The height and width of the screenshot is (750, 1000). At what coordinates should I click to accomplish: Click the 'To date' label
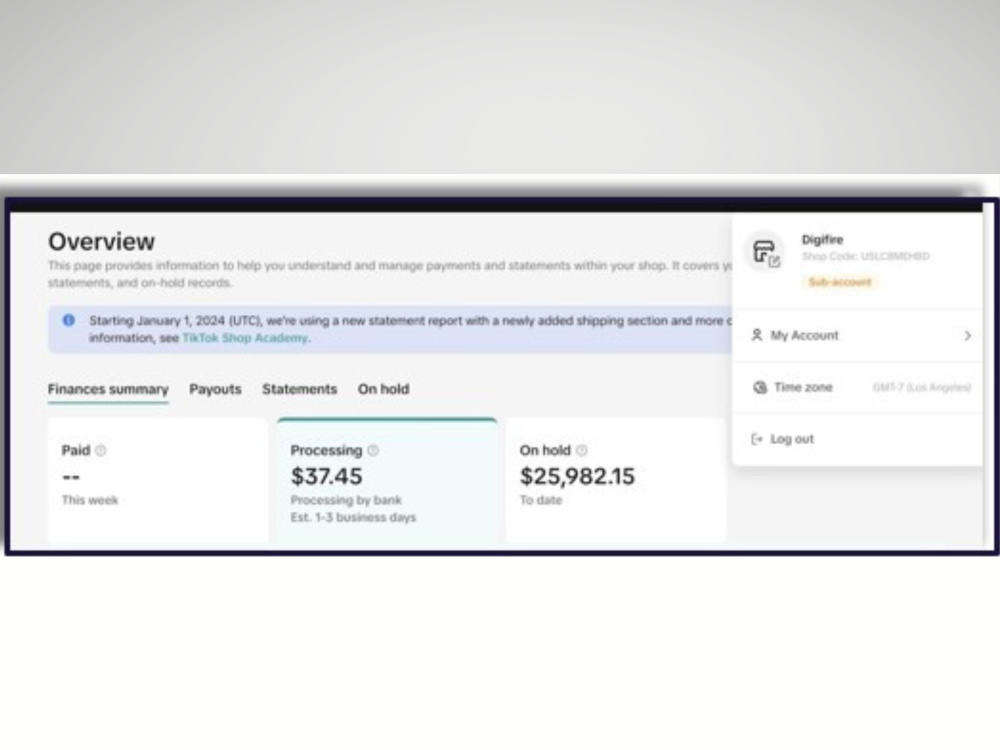point(541,500)
